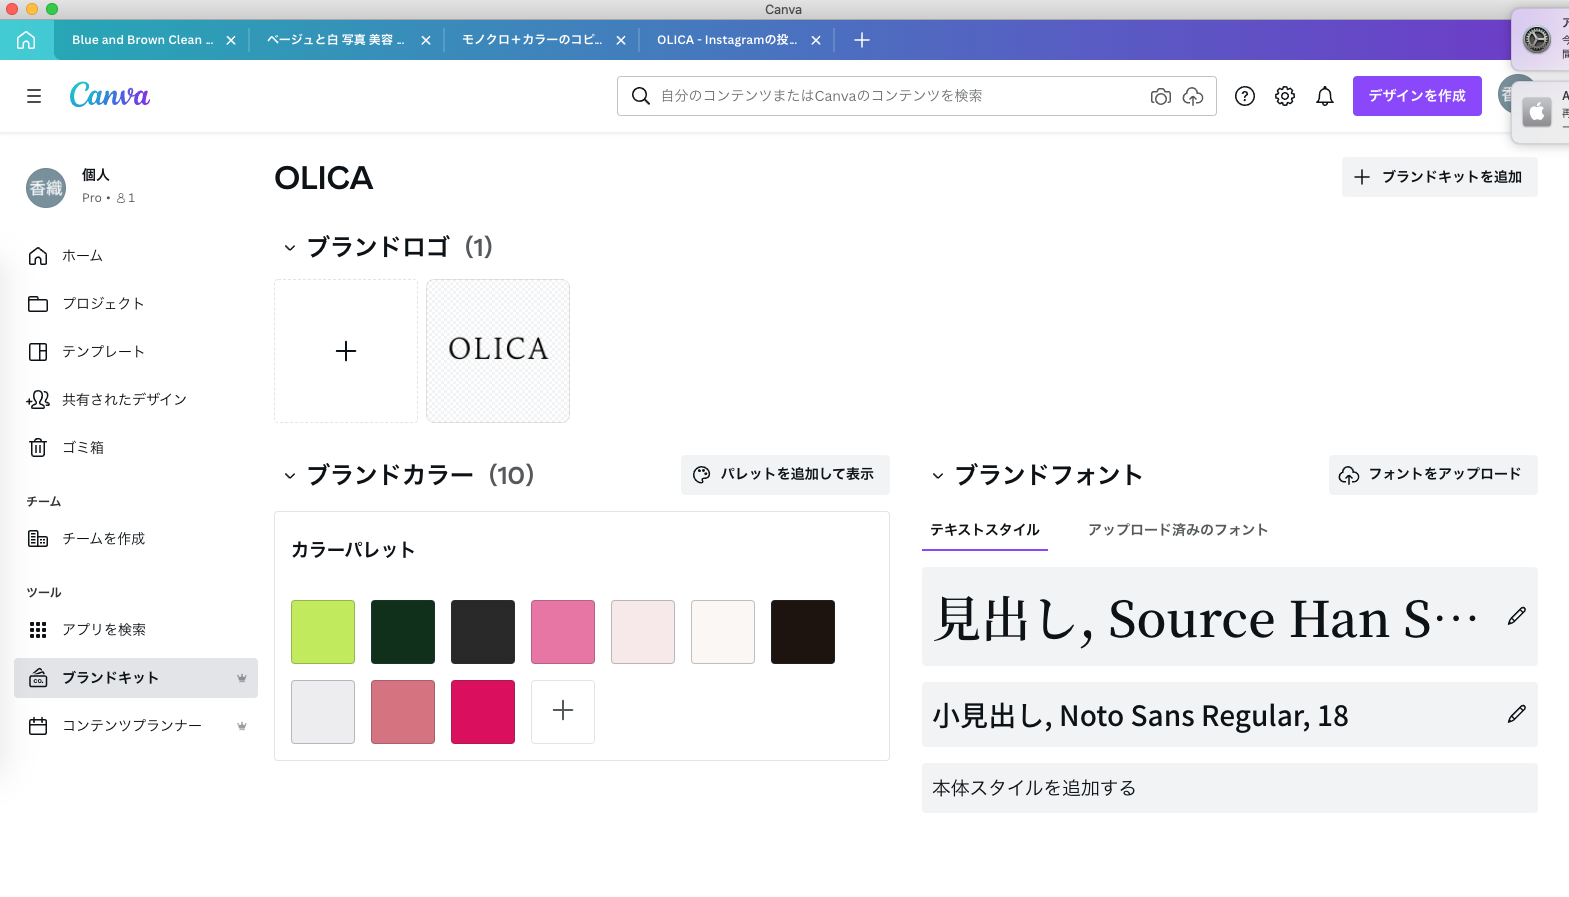Image resolution: width=1569 pixels, height=897 pixels.
Task: Select the OLICA logo thumbnail
Action: tap(498, 351)
